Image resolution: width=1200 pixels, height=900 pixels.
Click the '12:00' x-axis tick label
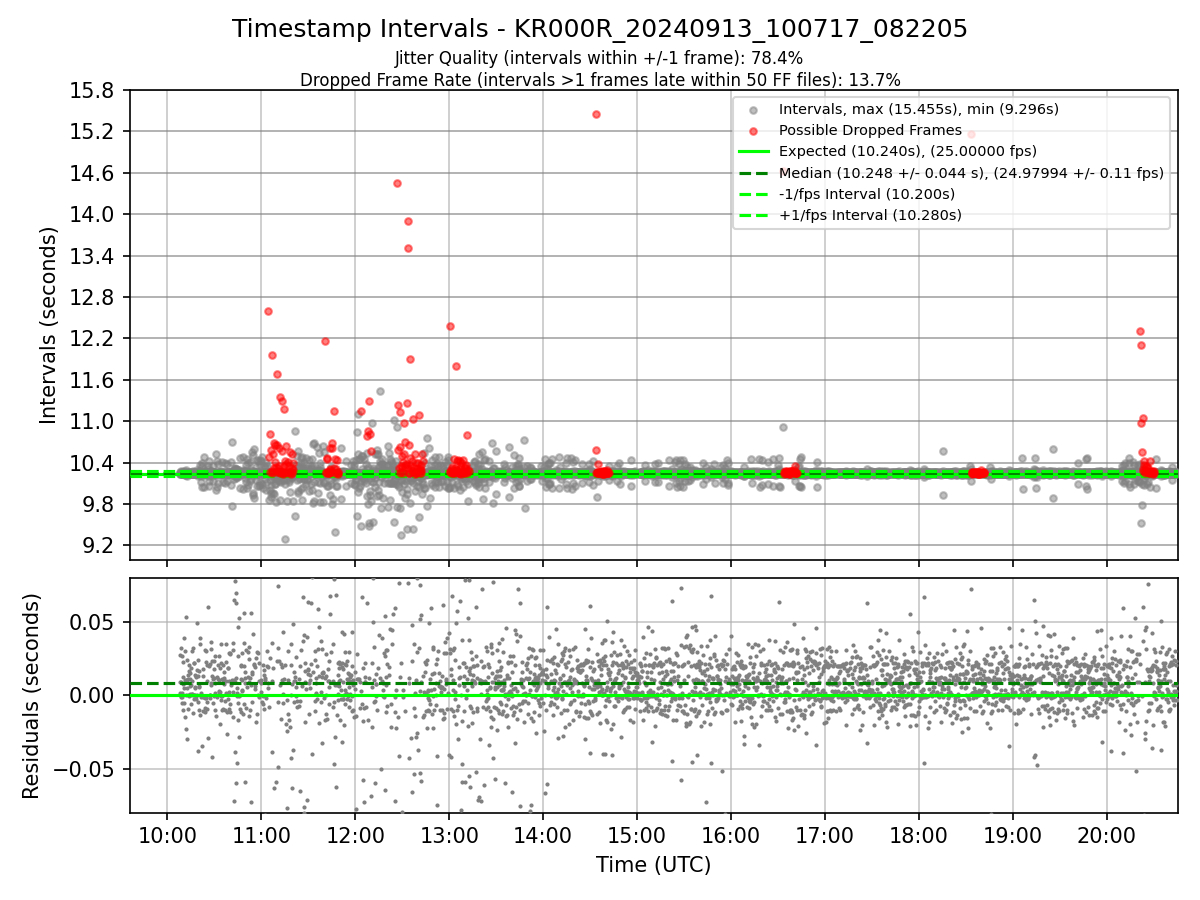(354, 835)
